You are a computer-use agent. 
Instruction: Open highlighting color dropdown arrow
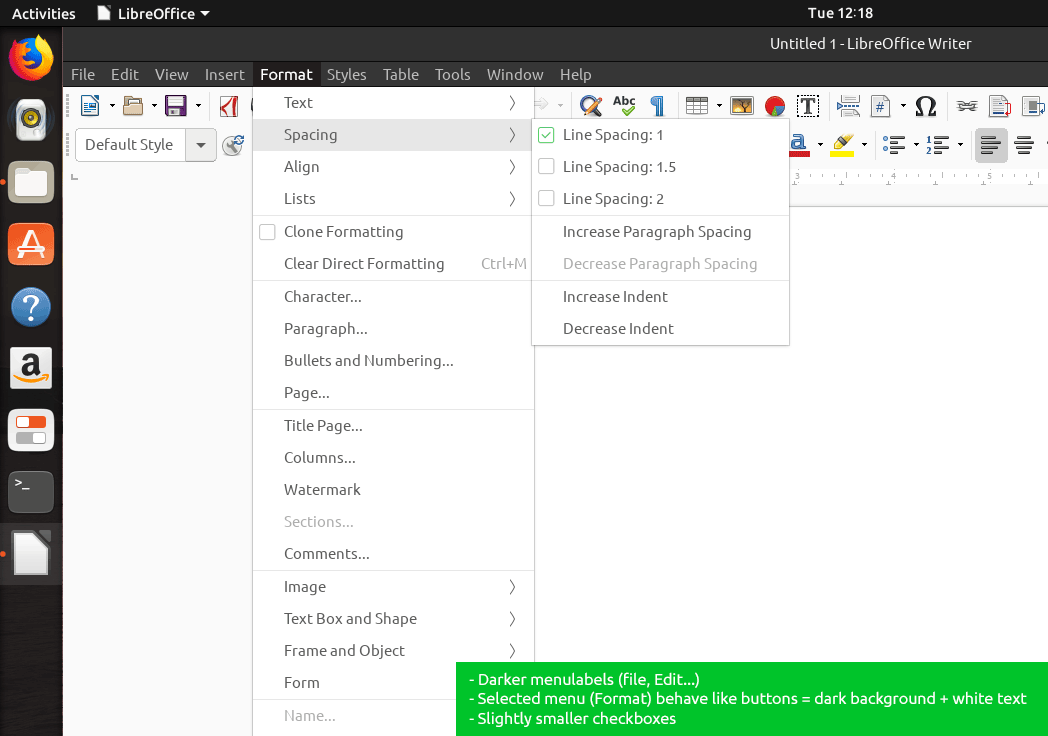[x=864, y=144]
